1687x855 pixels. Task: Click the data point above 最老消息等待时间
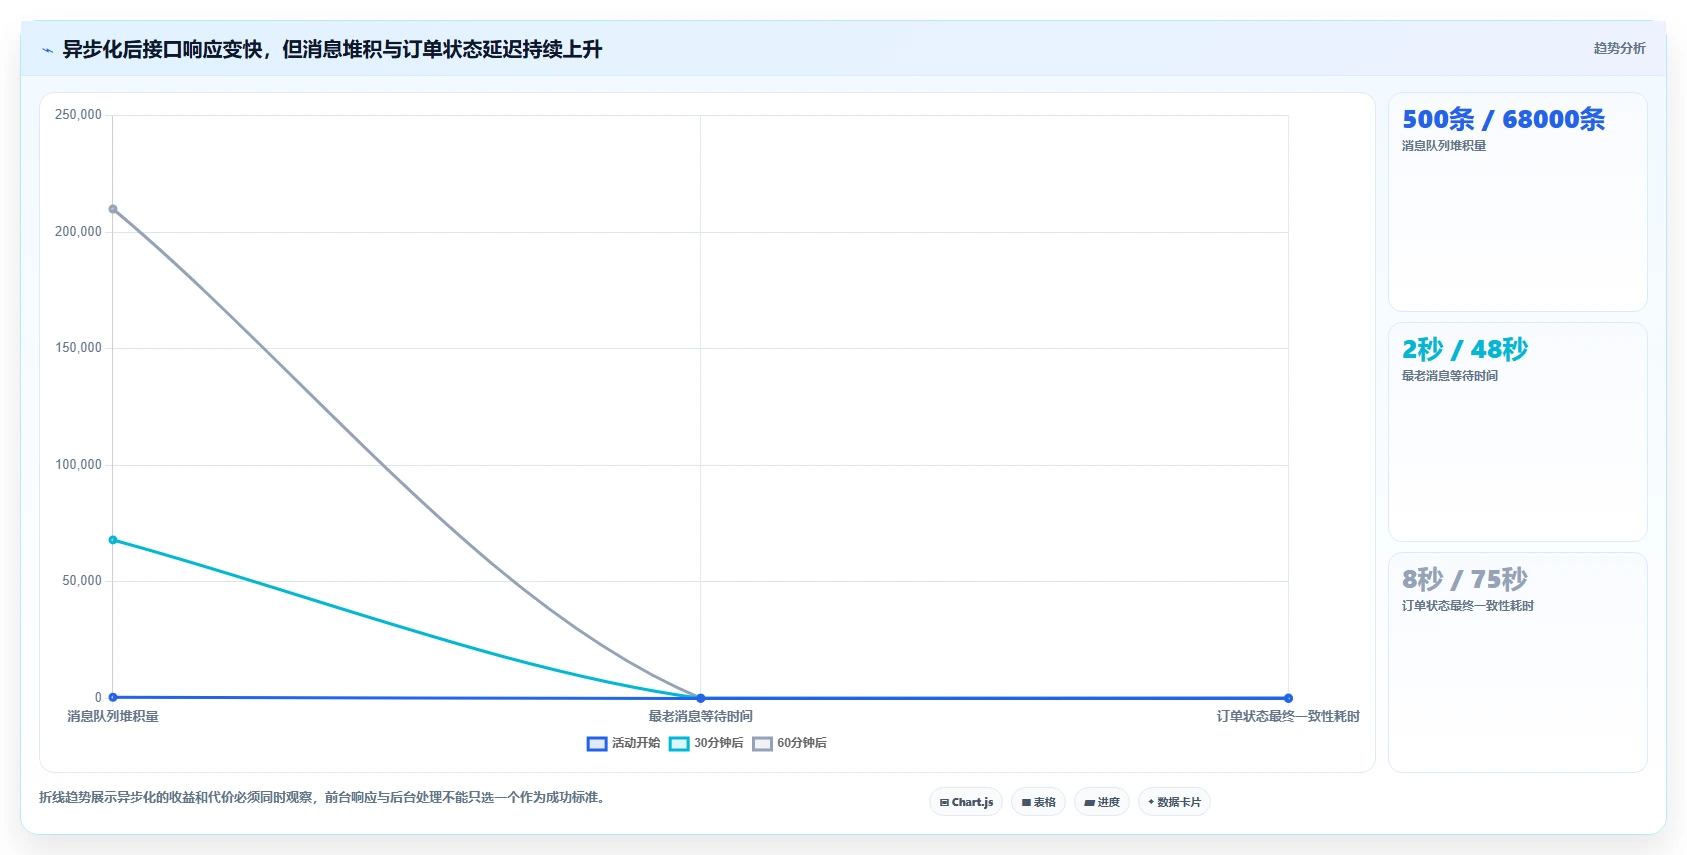click(x=700, y=698)
